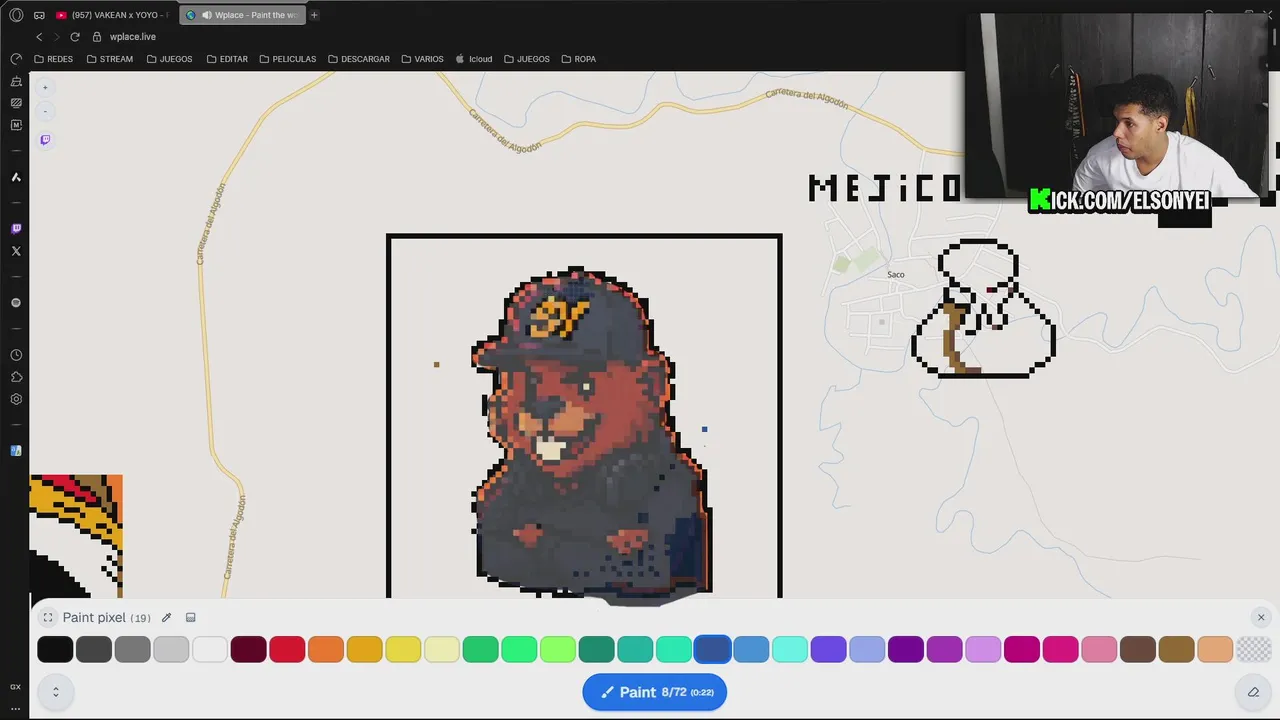Select the light pink color swatch
1280x720 pixels.
(x=1099, y=650)
